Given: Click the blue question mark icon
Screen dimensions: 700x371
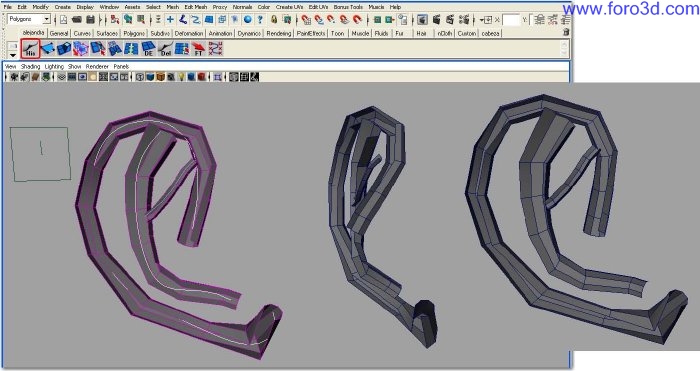Looking at the screenshot, I should coord(260,19).
